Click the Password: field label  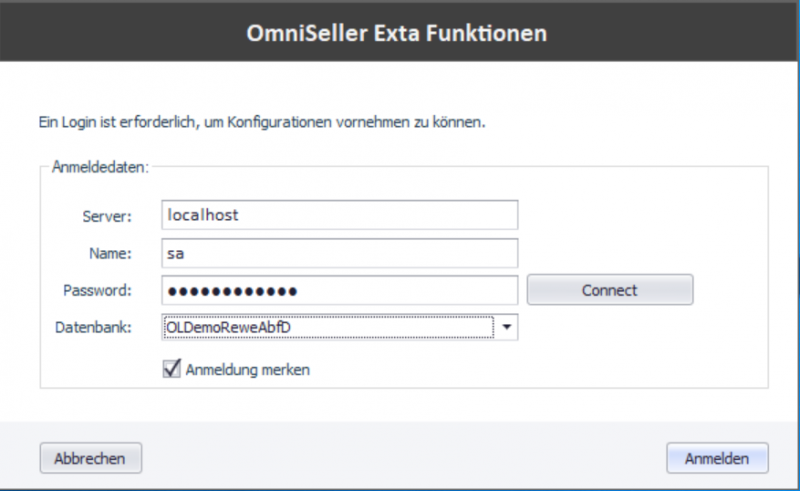98,290
